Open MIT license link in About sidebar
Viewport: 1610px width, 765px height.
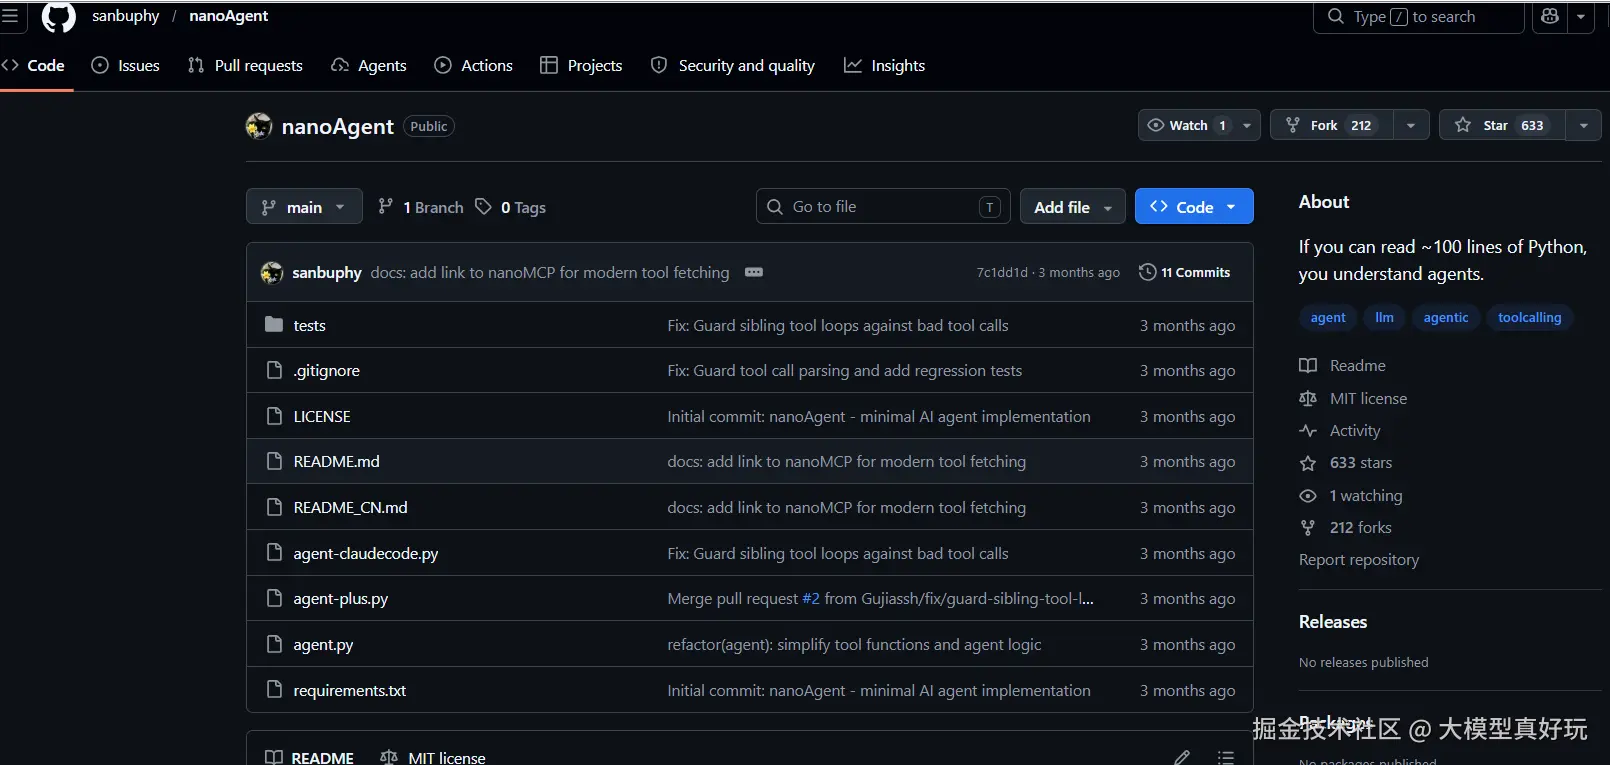point(1353,398)
